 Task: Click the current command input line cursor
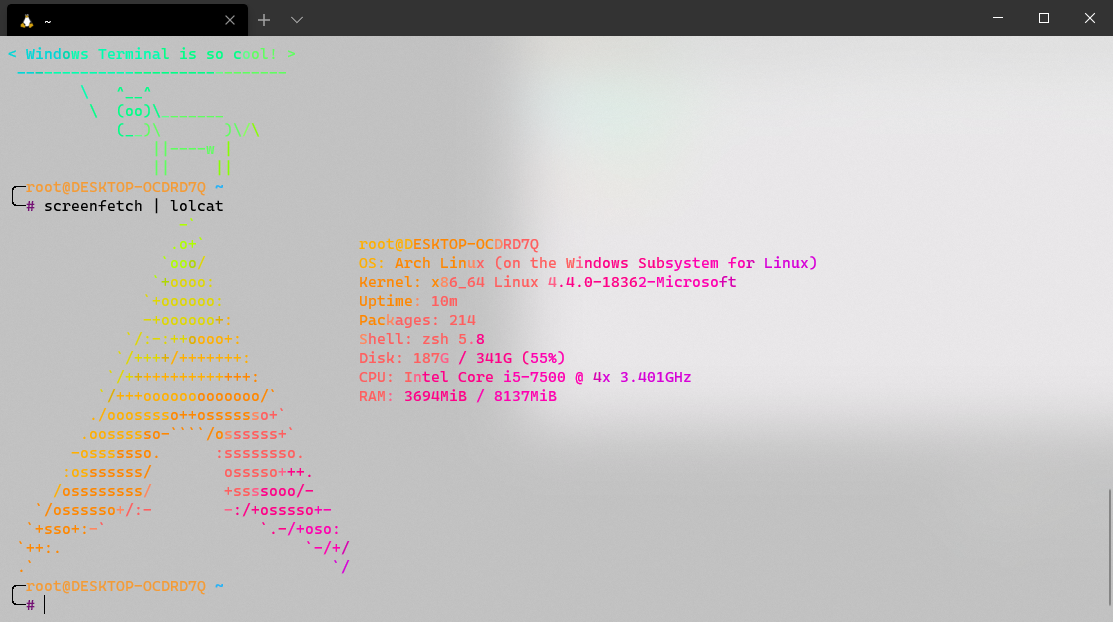tap(44, 605)
